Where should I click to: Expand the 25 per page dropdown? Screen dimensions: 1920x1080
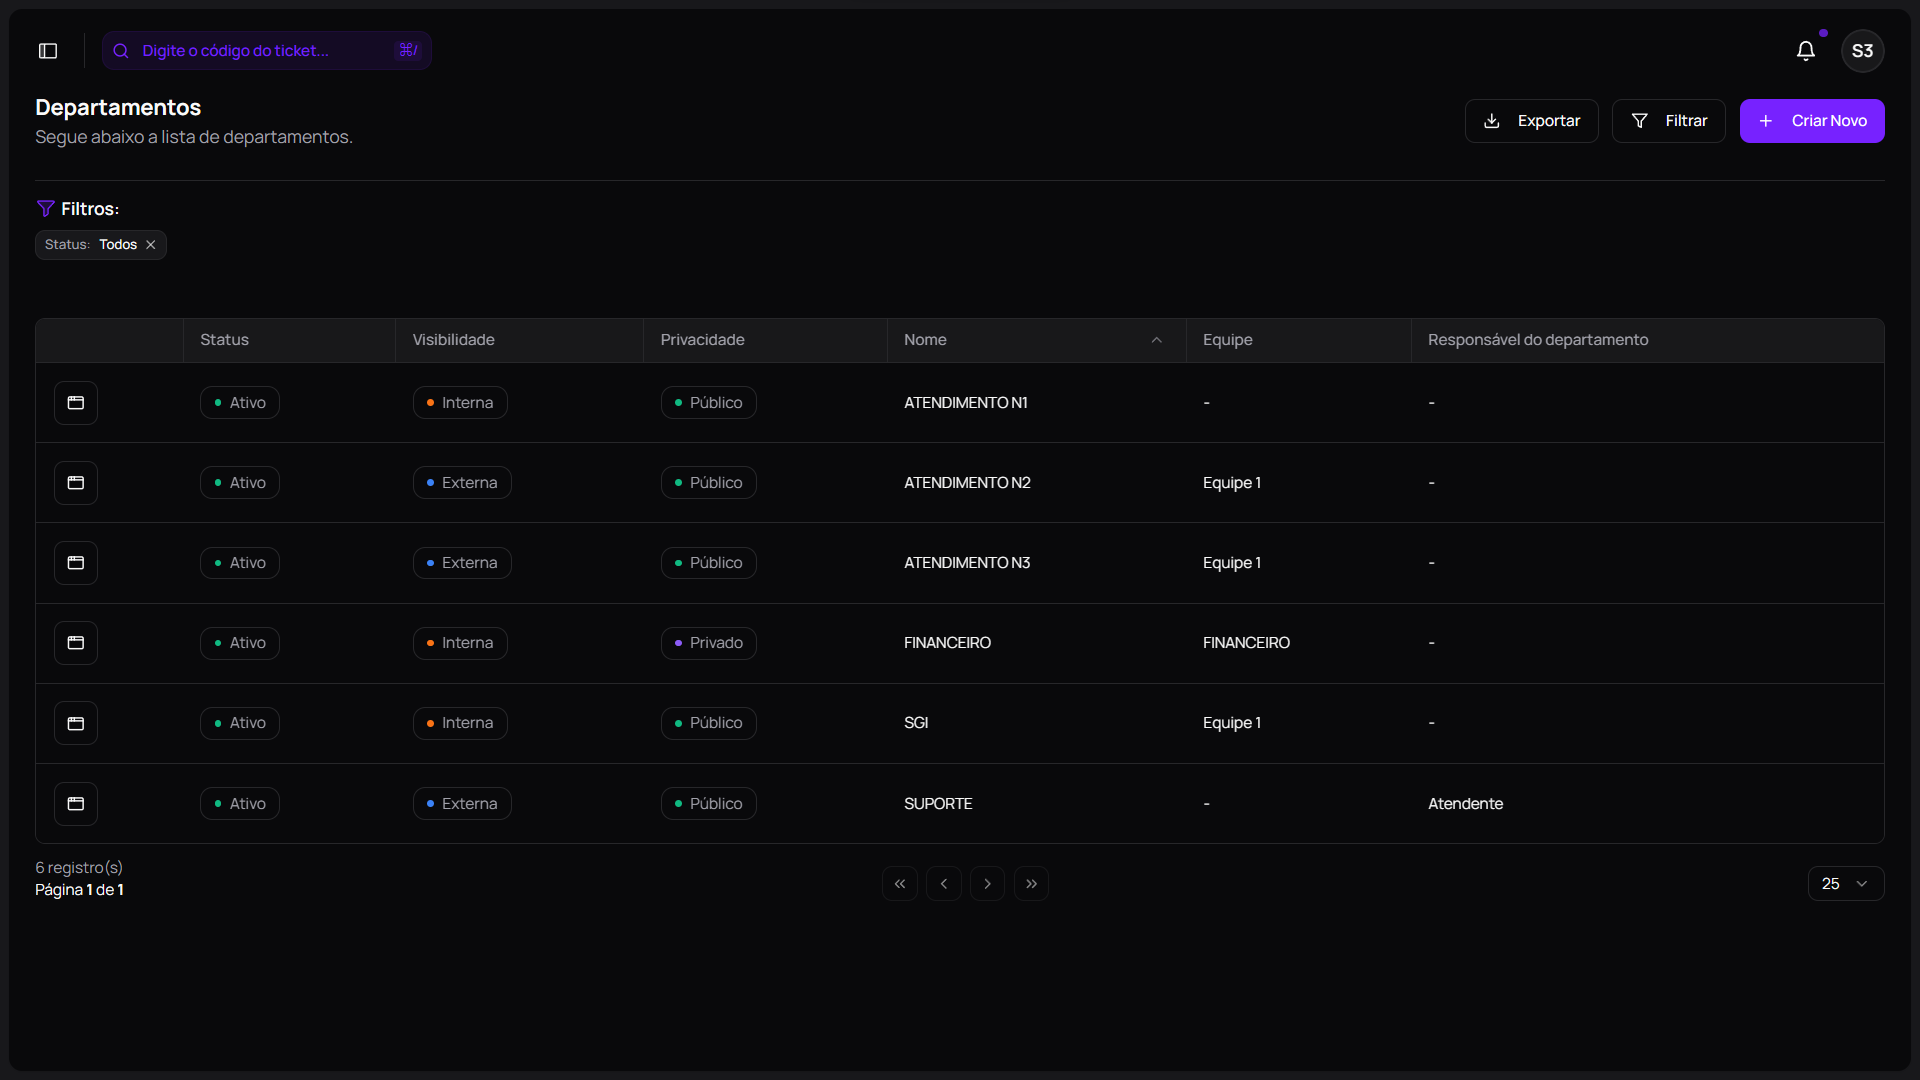coord(1845,884)
